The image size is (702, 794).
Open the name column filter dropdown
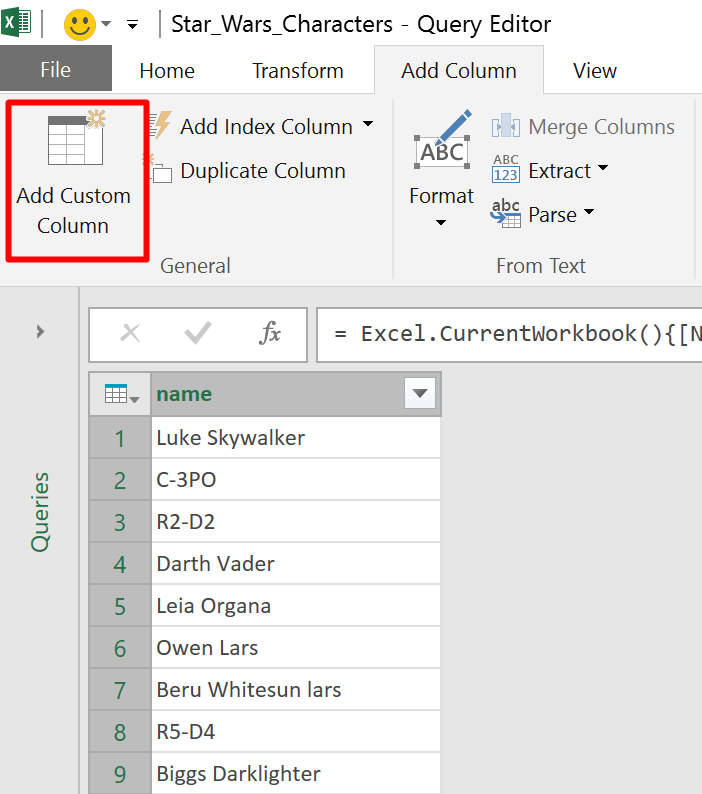[x=420, y=393]
